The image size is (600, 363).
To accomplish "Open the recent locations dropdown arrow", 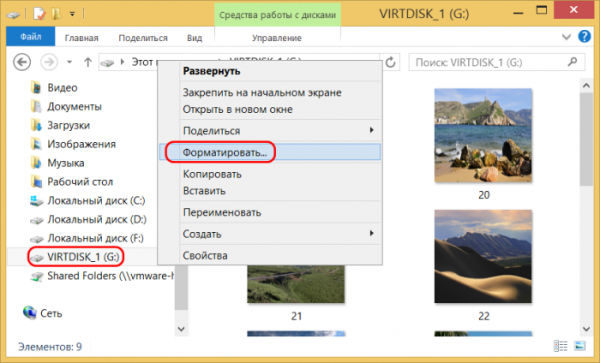I will 69,62.
